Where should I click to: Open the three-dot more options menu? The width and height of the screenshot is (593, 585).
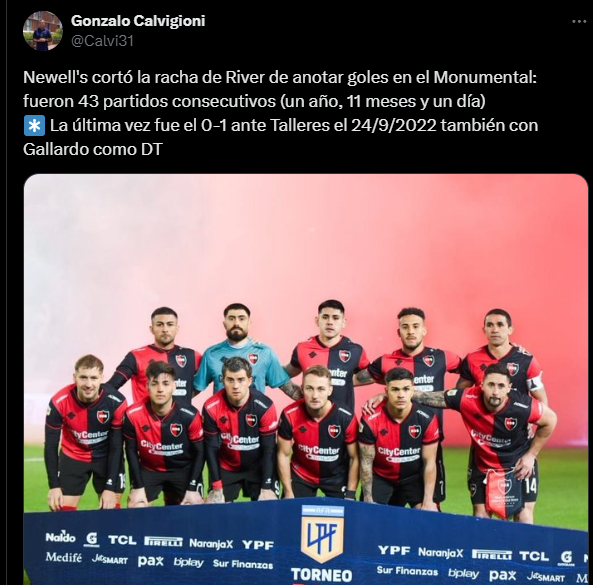579,22
